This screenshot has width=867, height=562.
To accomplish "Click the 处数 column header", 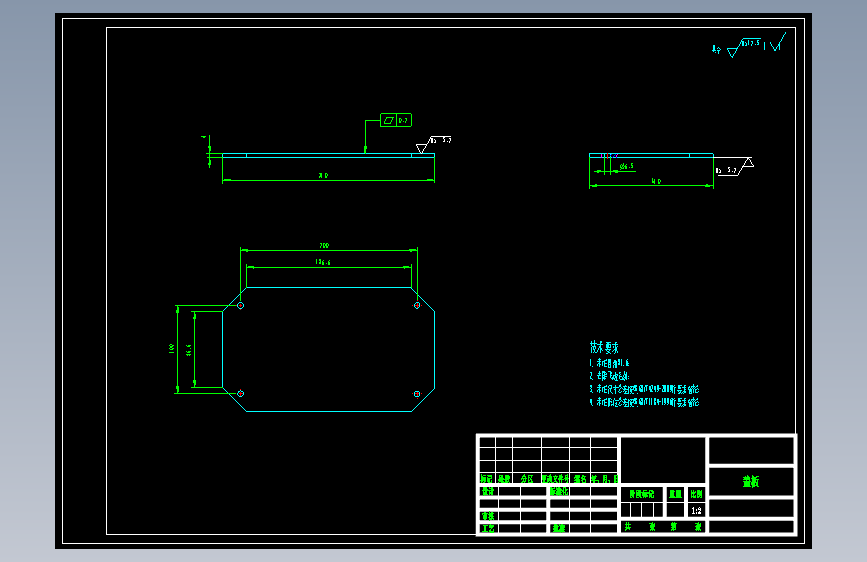I will [x=504, y=478].
